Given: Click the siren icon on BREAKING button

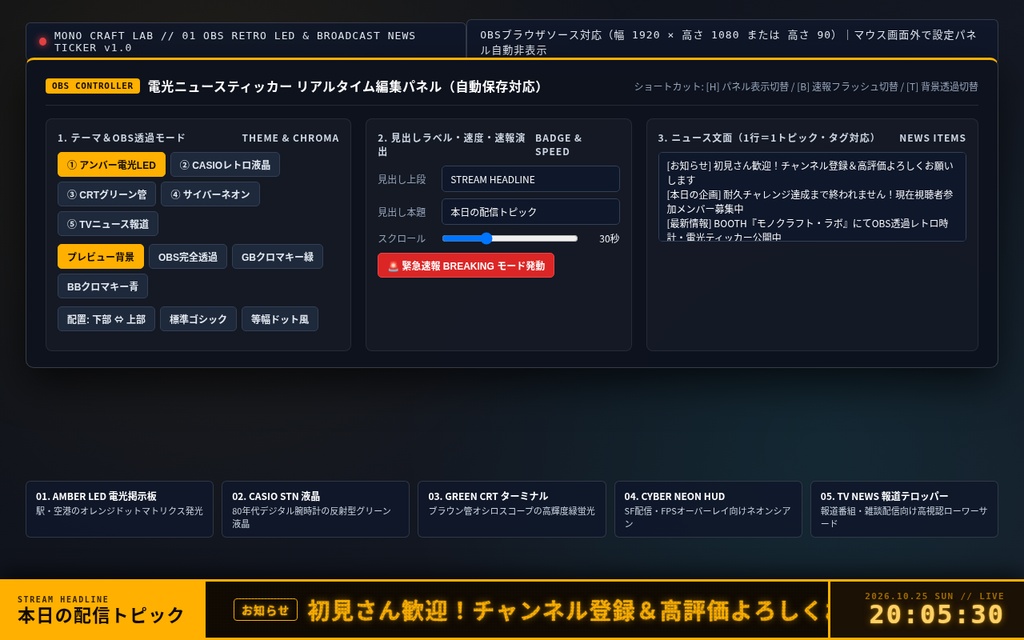Looking at the screenshot, I should point(393,266).
